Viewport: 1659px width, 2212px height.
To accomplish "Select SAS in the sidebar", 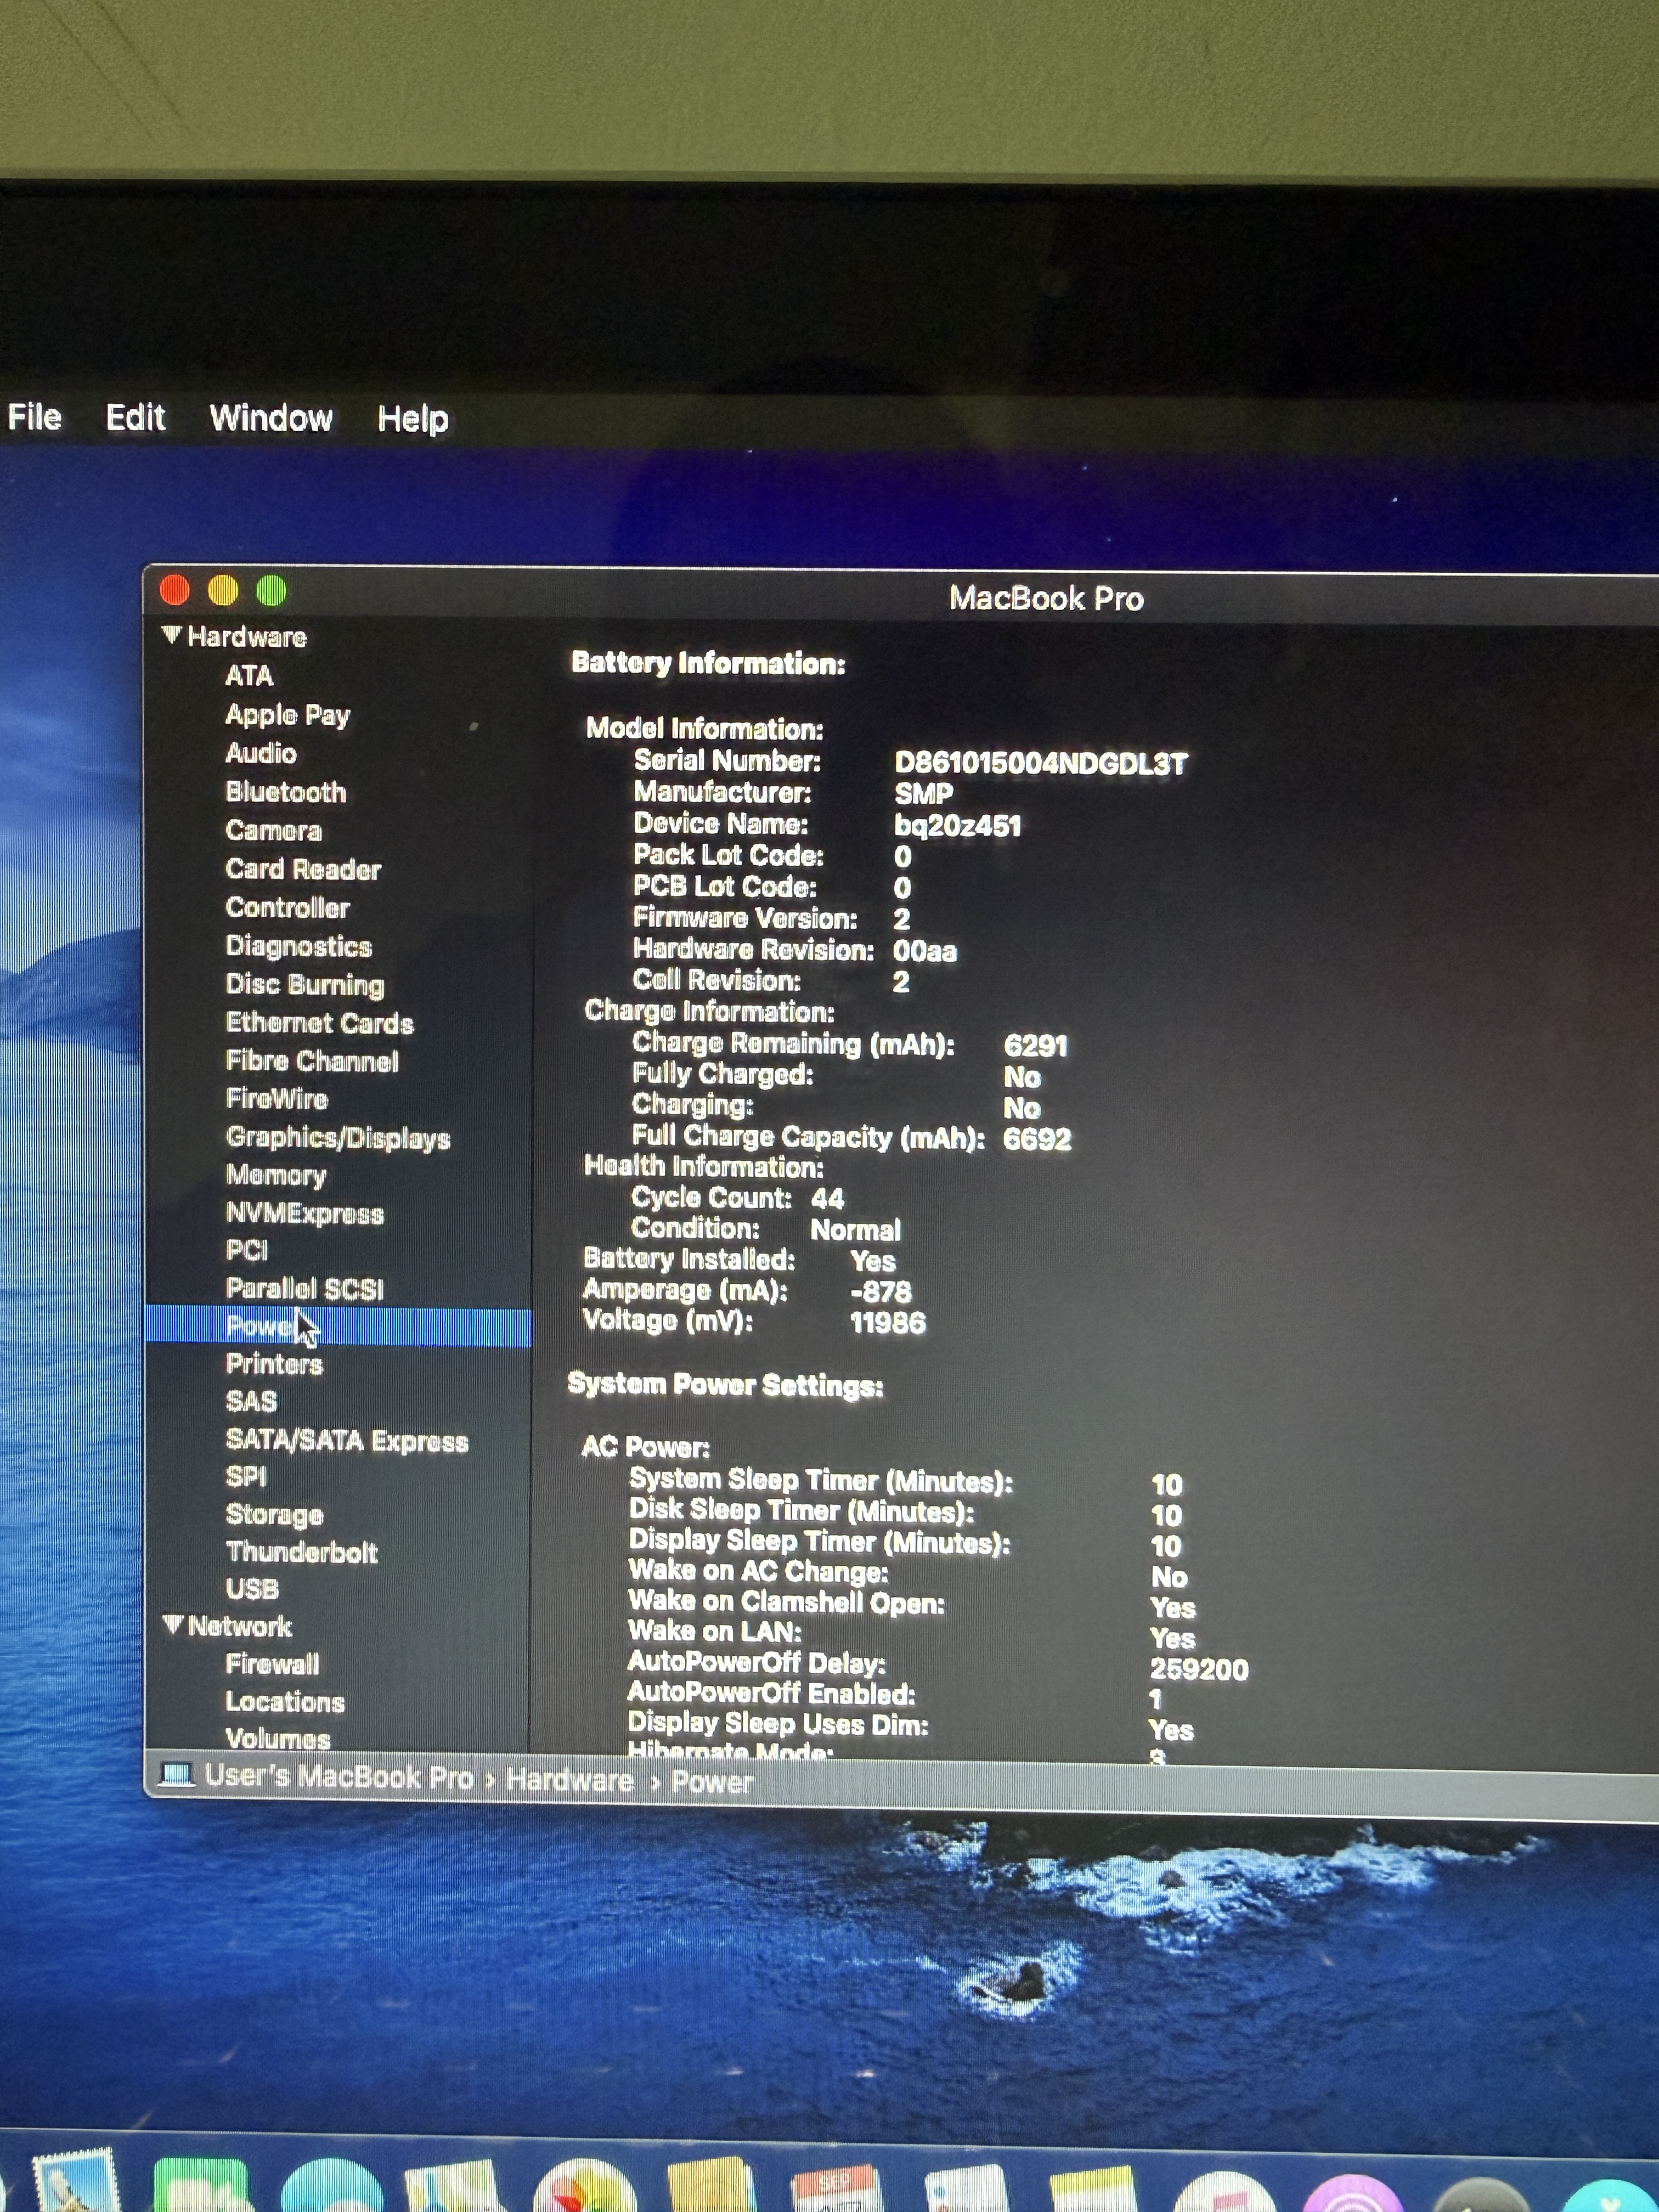I will click(x=251, y=1401).
